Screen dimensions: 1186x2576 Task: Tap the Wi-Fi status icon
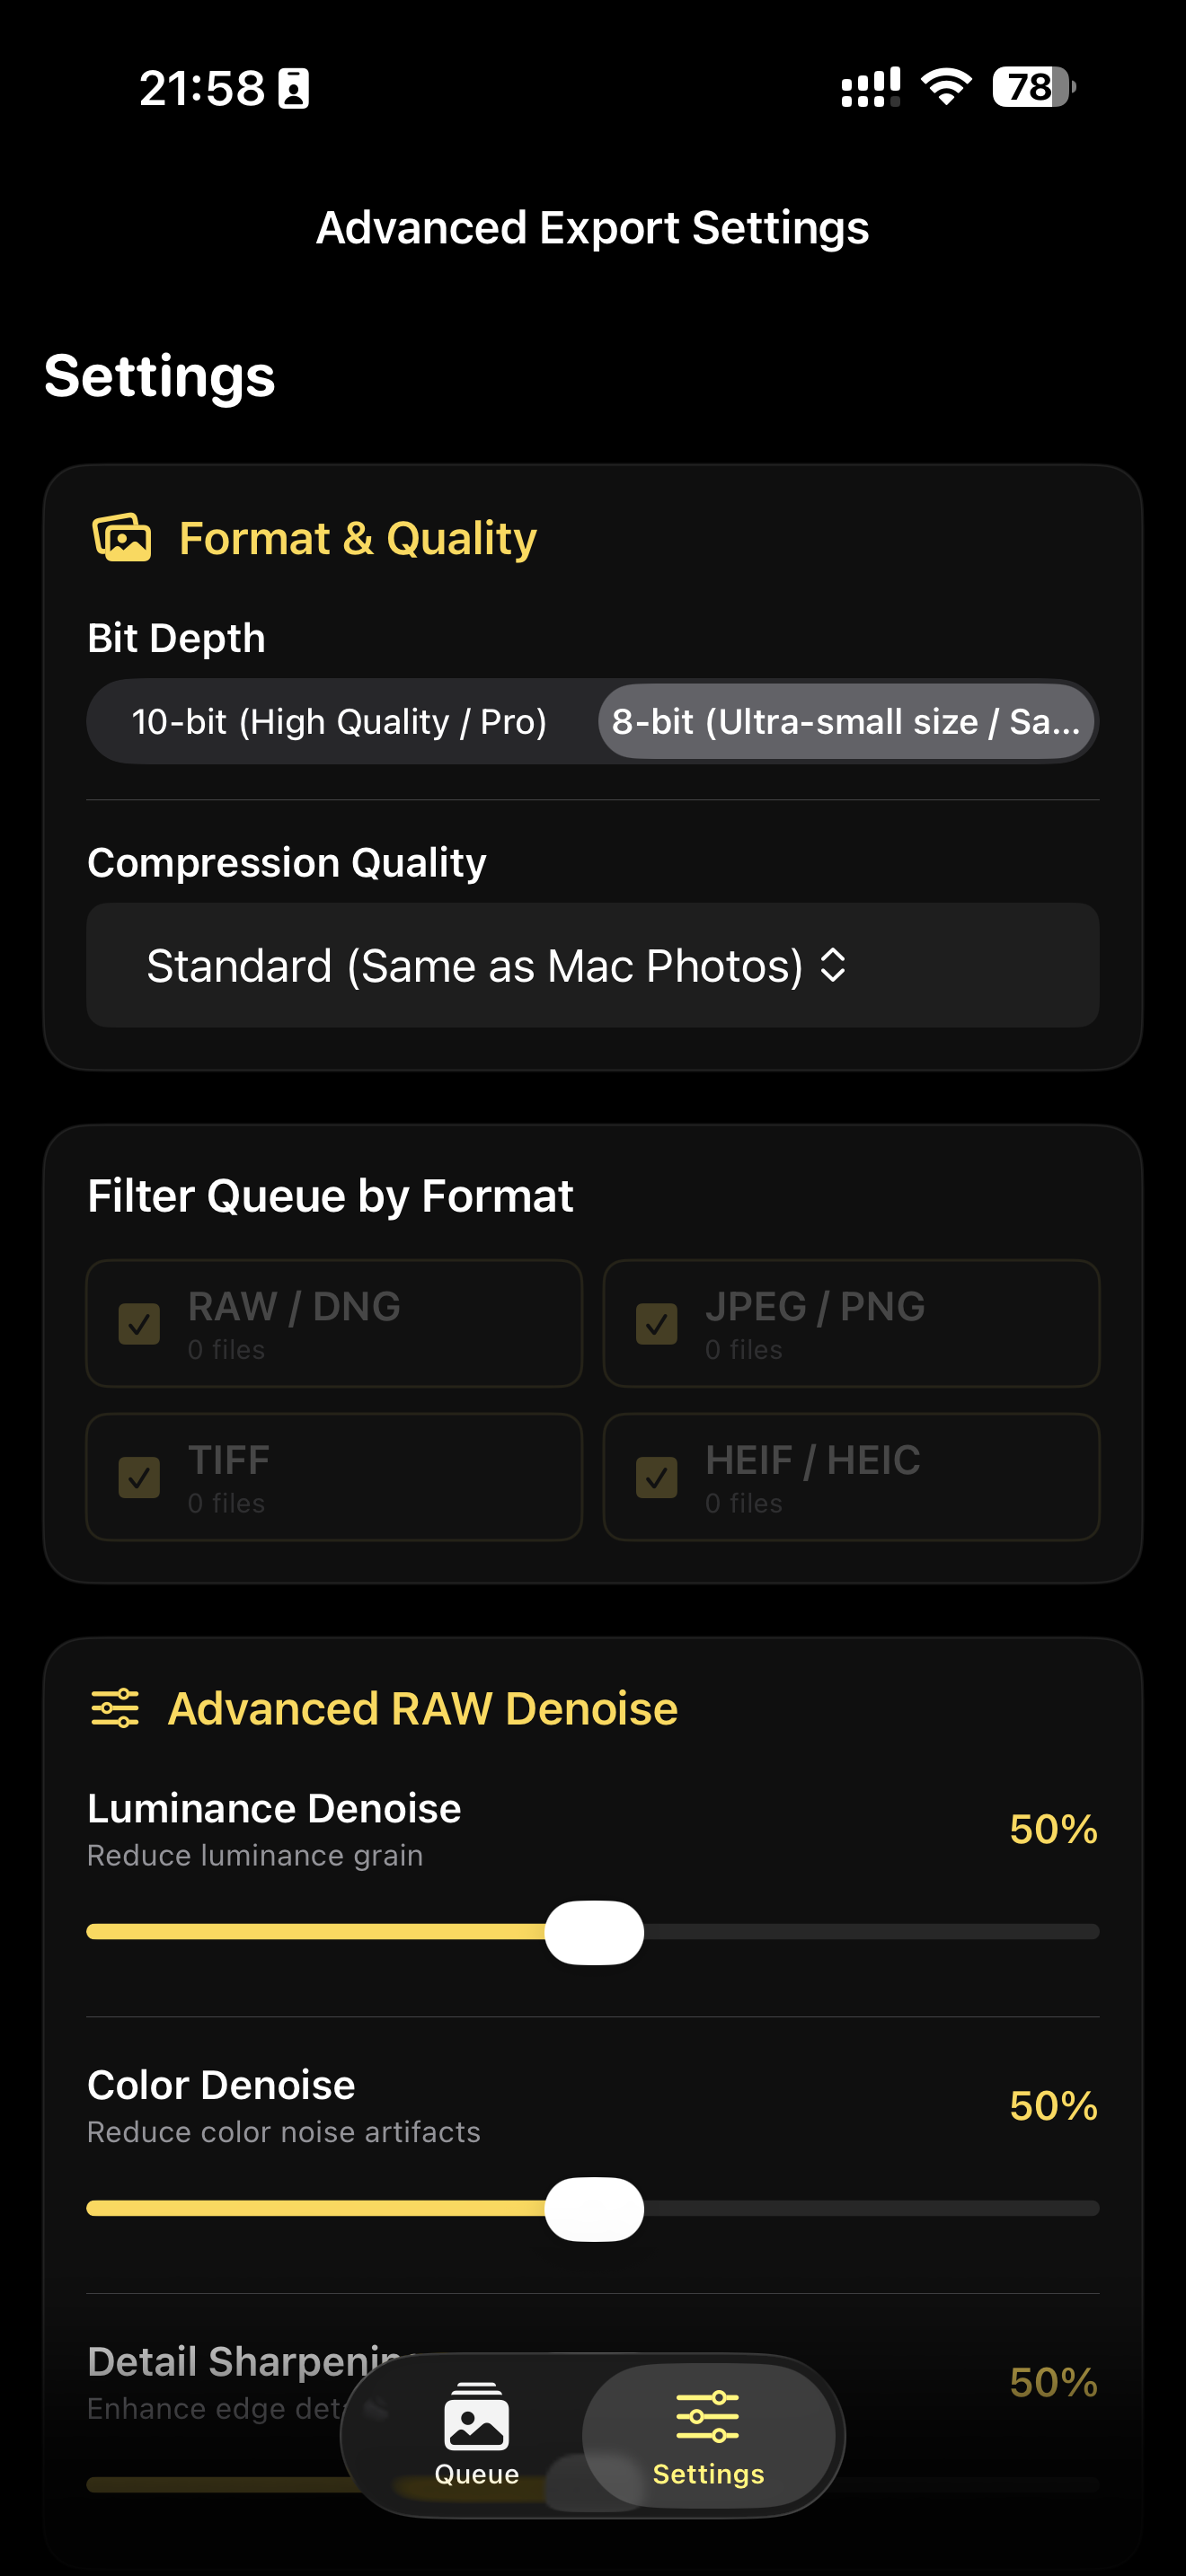[x=946, y=87]
